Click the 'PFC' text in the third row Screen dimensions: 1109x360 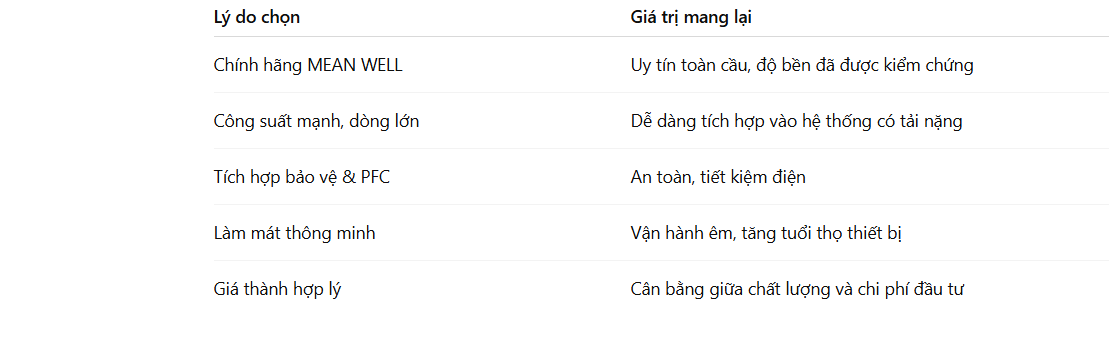point(376,177)
